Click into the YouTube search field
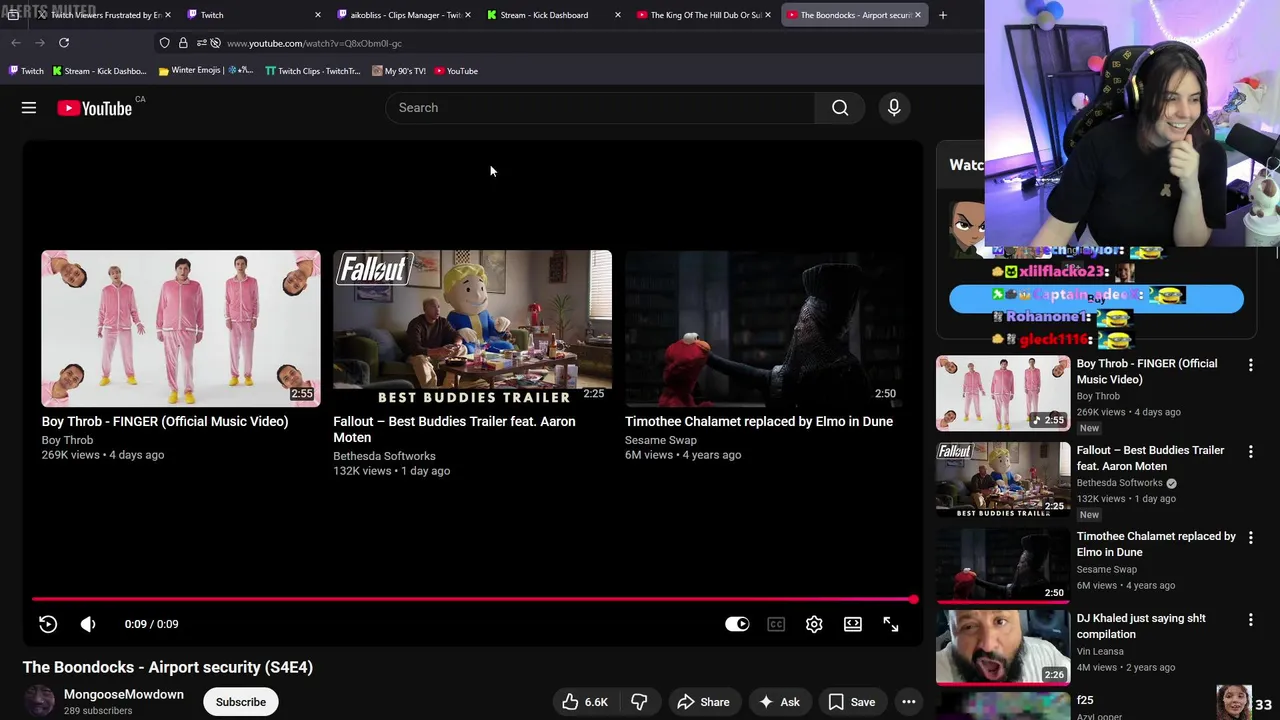The width and height of the screenshot is (1280, 720). click(600, 108)
